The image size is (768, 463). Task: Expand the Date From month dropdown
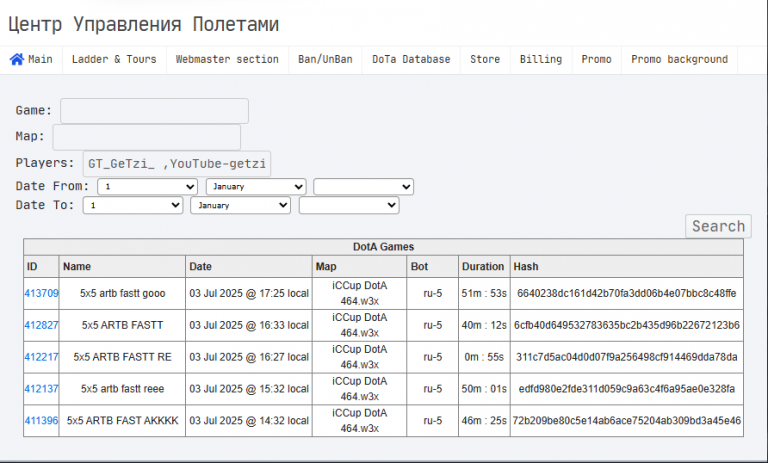(x=256, y=187)
